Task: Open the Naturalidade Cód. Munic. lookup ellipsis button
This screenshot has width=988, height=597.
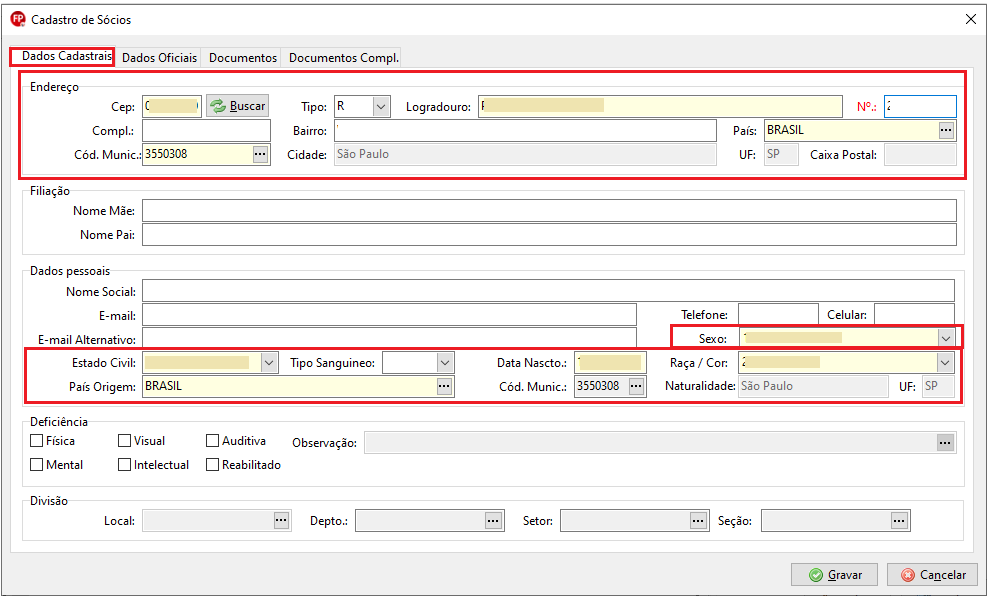Action: click(x=636, y=386)
